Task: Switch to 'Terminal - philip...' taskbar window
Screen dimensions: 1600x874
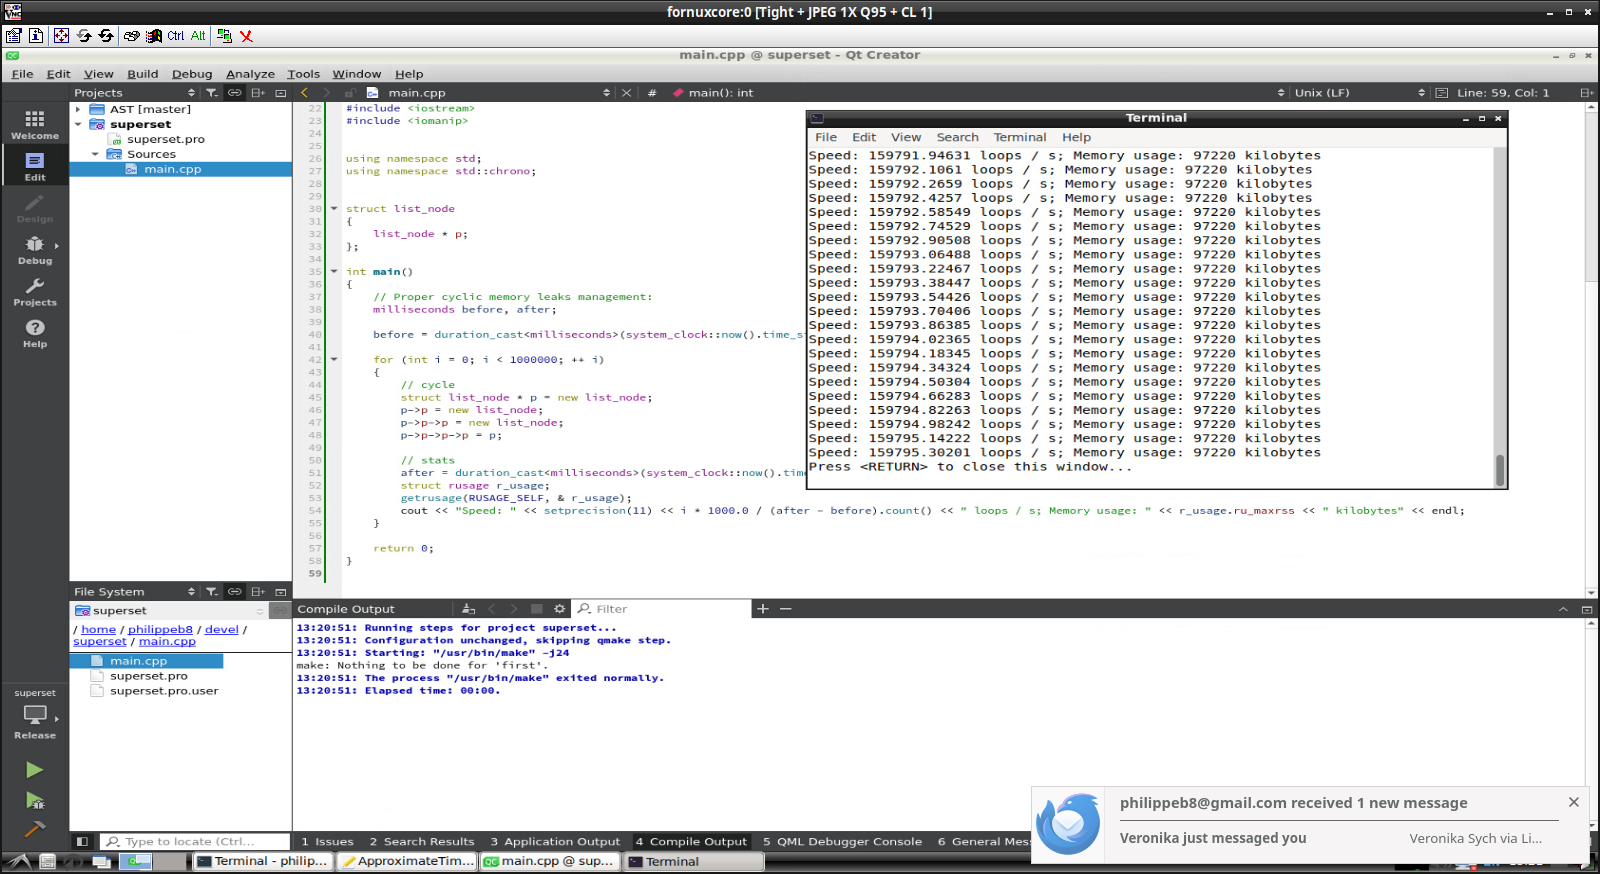Action: [262, 861]
